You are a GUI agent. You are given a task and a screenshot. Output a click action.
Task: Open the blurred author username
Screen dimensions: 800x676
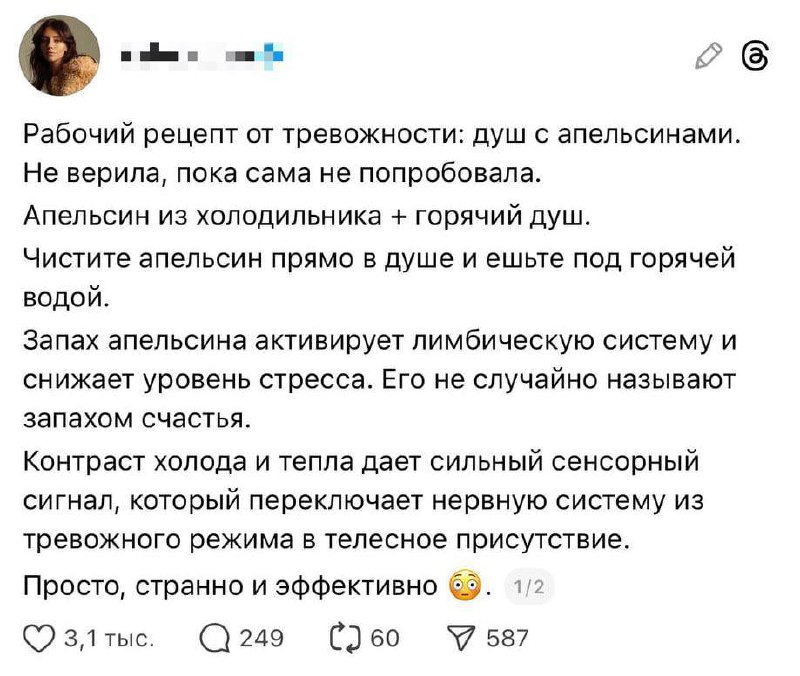(201, 56)
